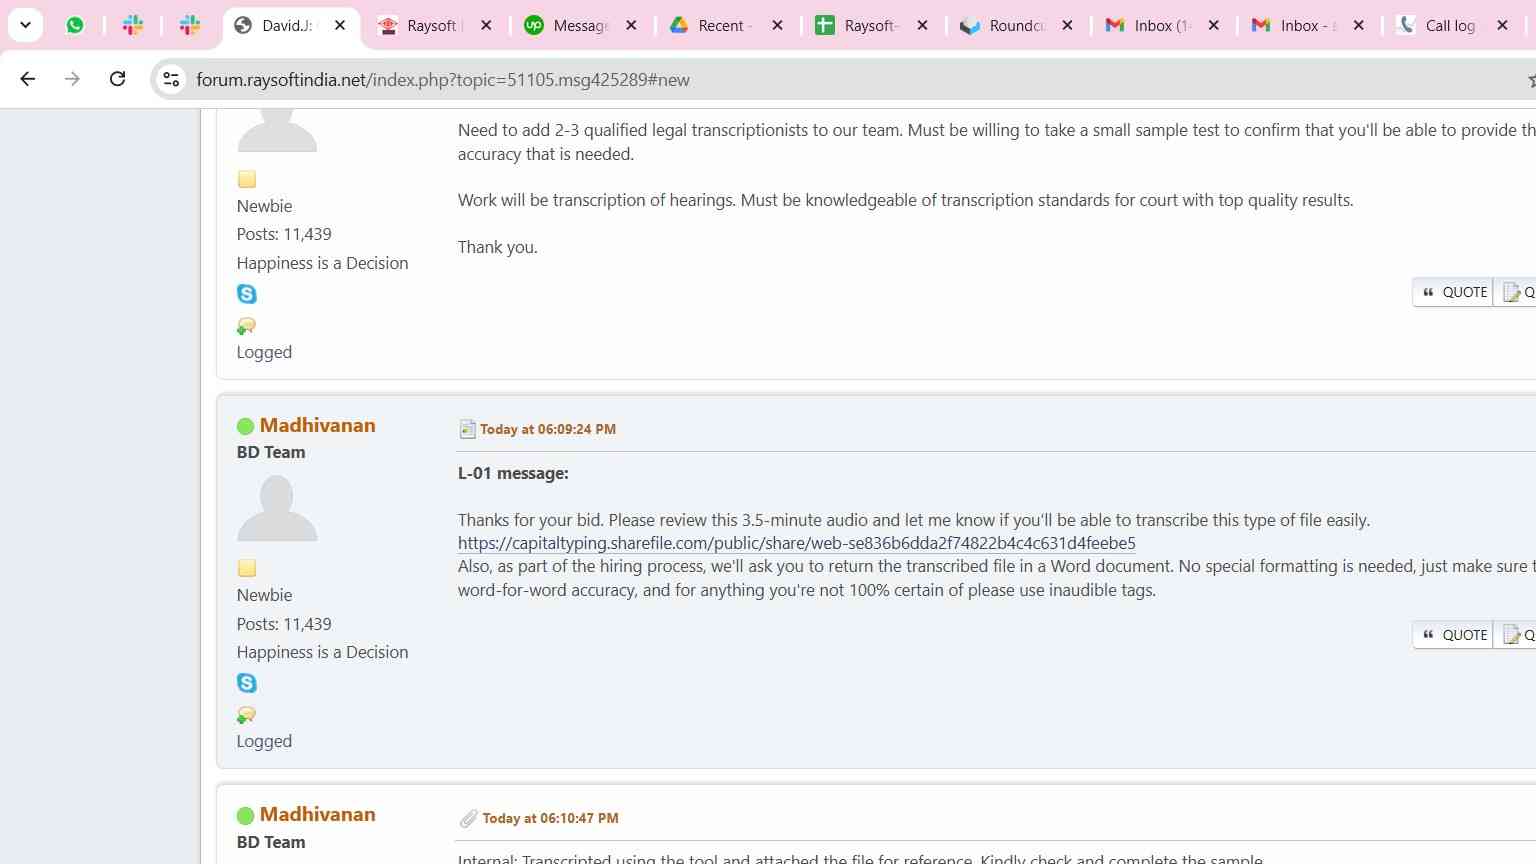Click the avatar in the first post
This screenshot has height=864, width=1536.
point(277,131)
